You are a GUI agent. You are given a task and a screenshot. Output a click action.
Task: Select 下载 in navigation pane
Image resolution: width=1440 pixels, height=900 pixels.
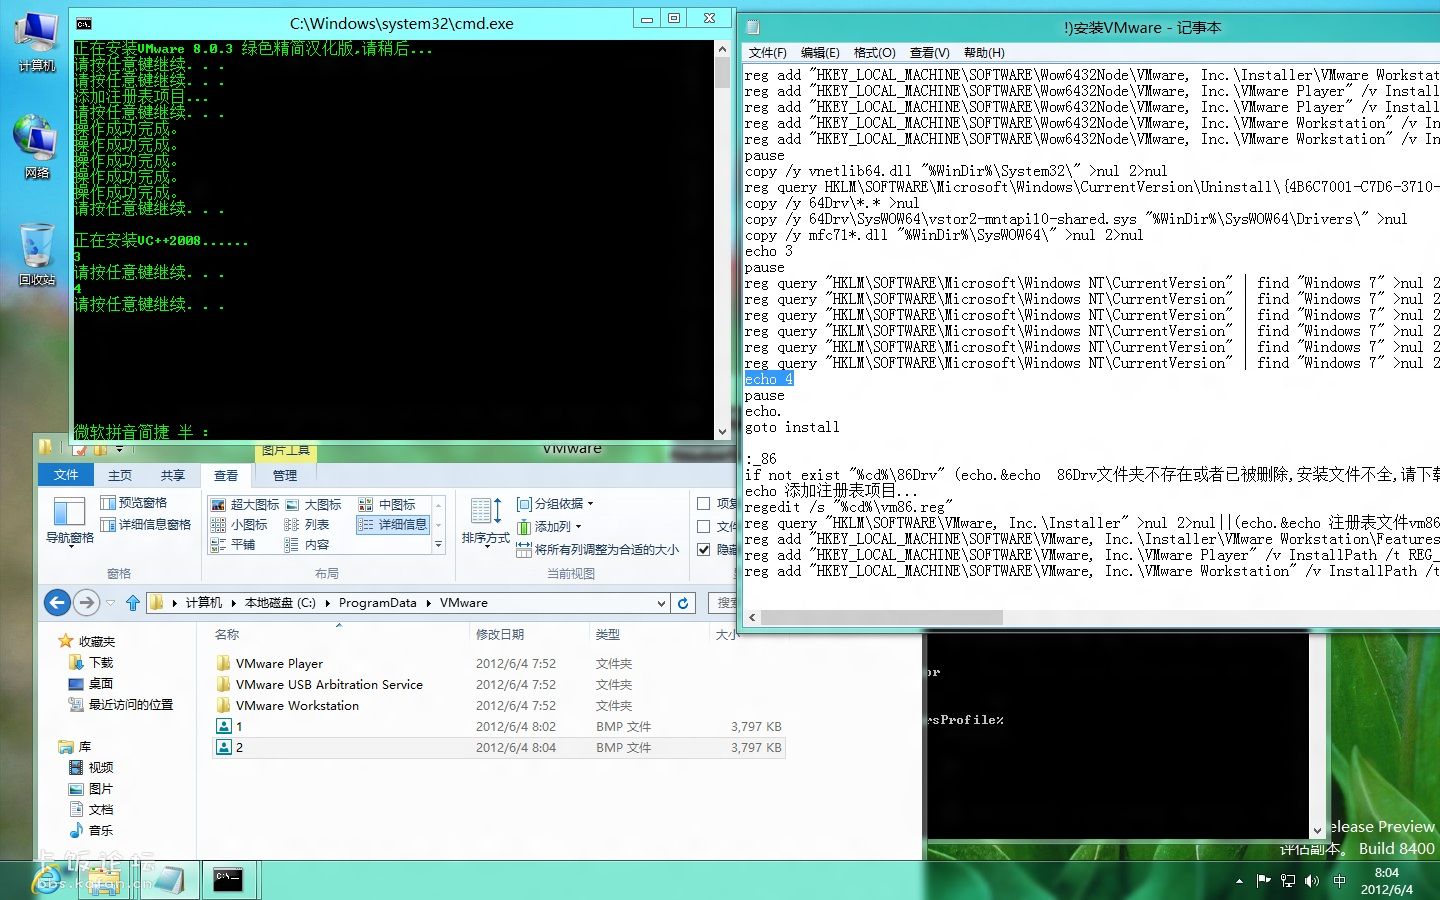[x=101, y=663]
